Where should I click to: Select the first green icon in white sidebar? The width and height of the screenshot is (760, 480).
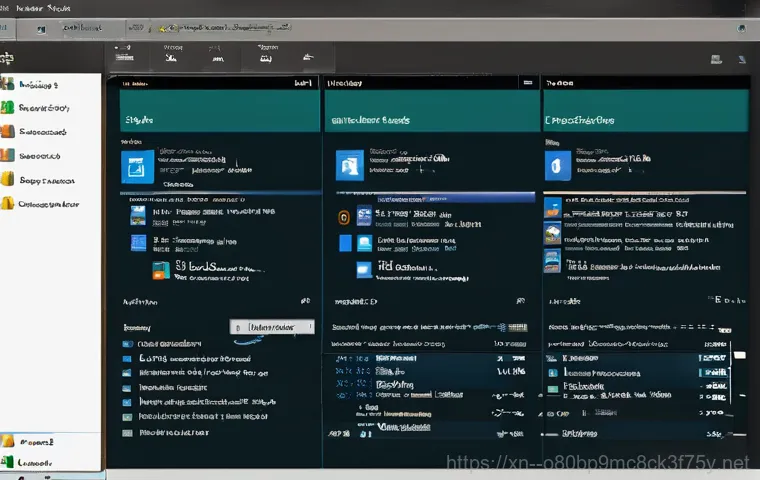point(8,108)
